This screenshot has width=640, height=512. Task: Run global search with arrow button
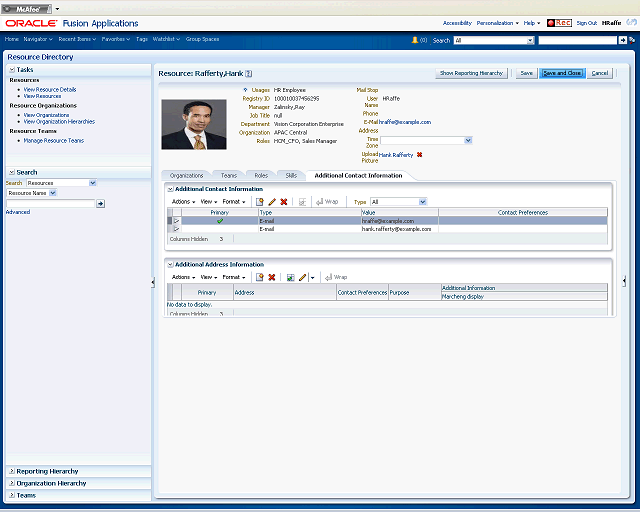coord(622,40)
